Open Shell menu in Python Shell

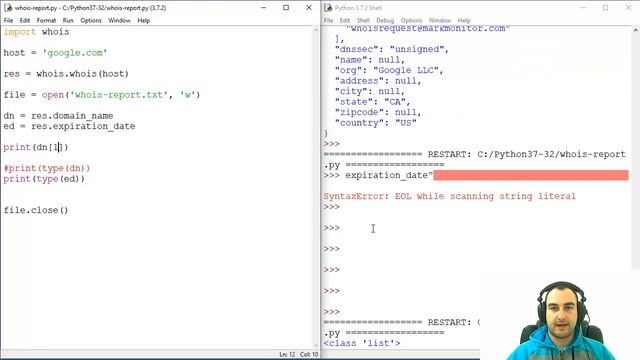coord(363,20)
